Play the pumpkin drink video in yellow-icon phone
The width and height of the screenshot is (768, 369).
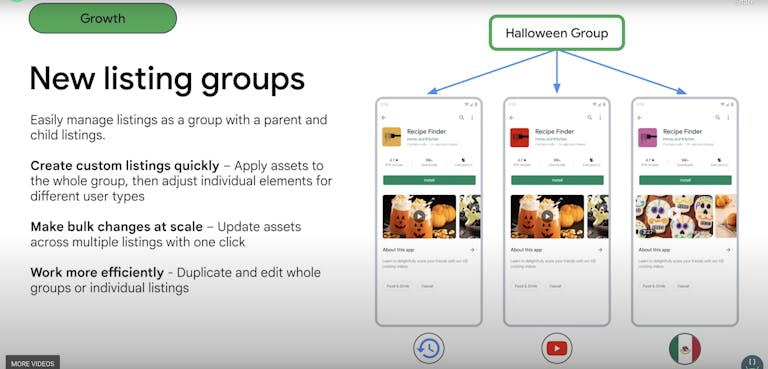click(419, 216)
